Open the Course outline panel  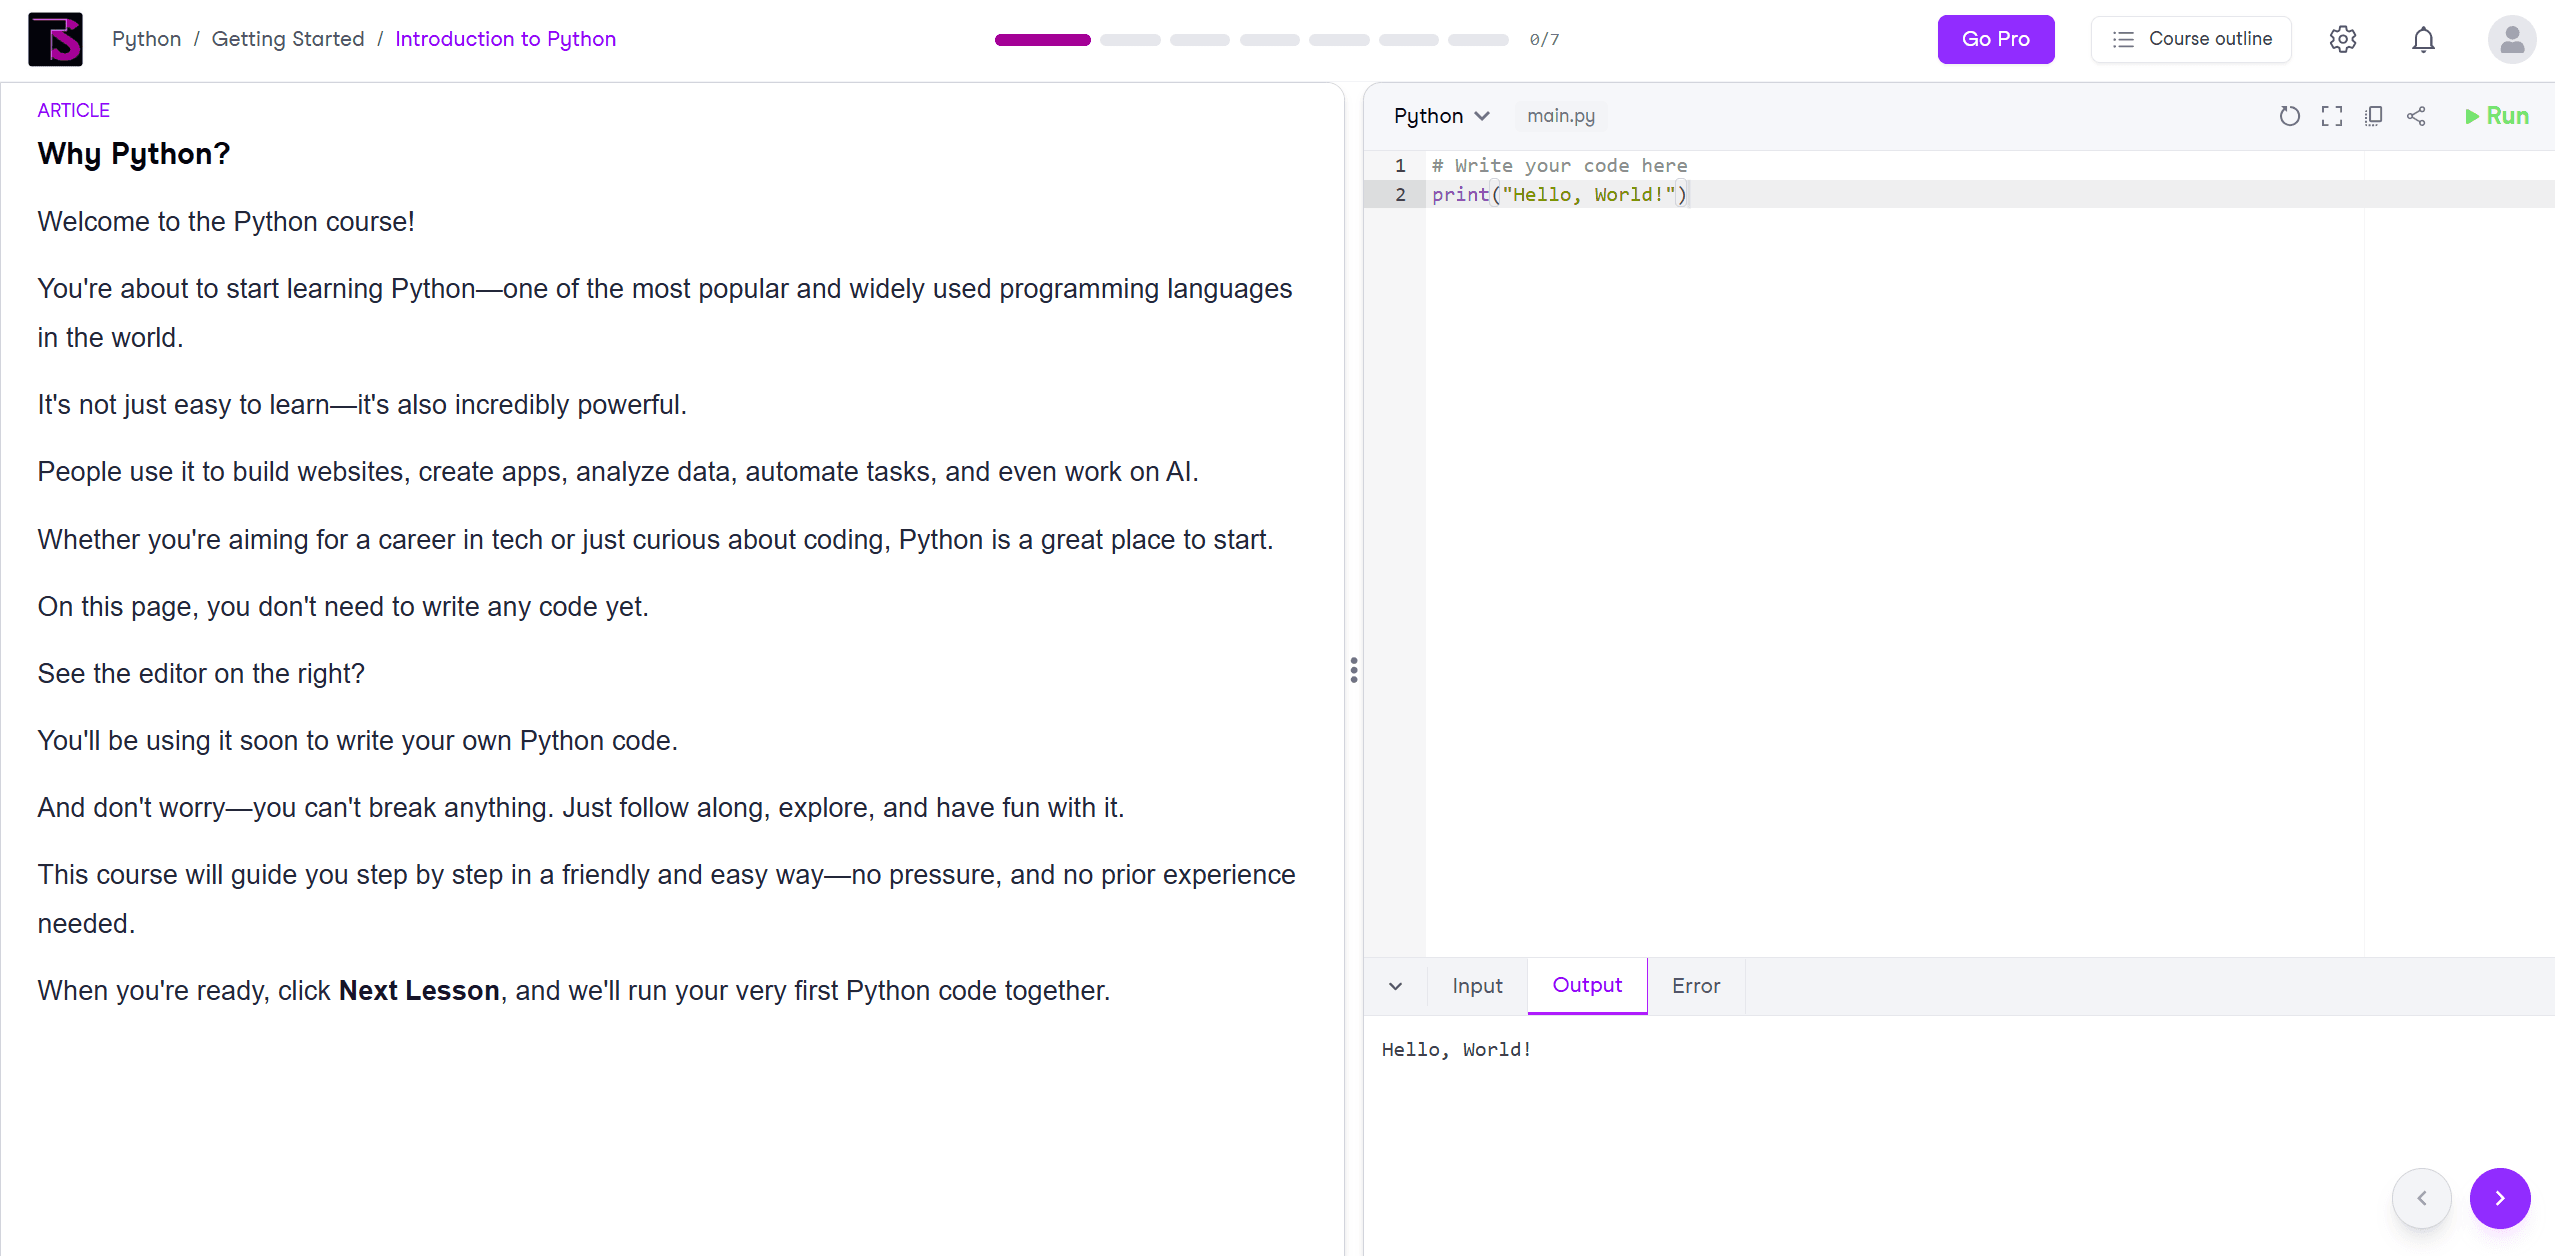click(2190, 39)
